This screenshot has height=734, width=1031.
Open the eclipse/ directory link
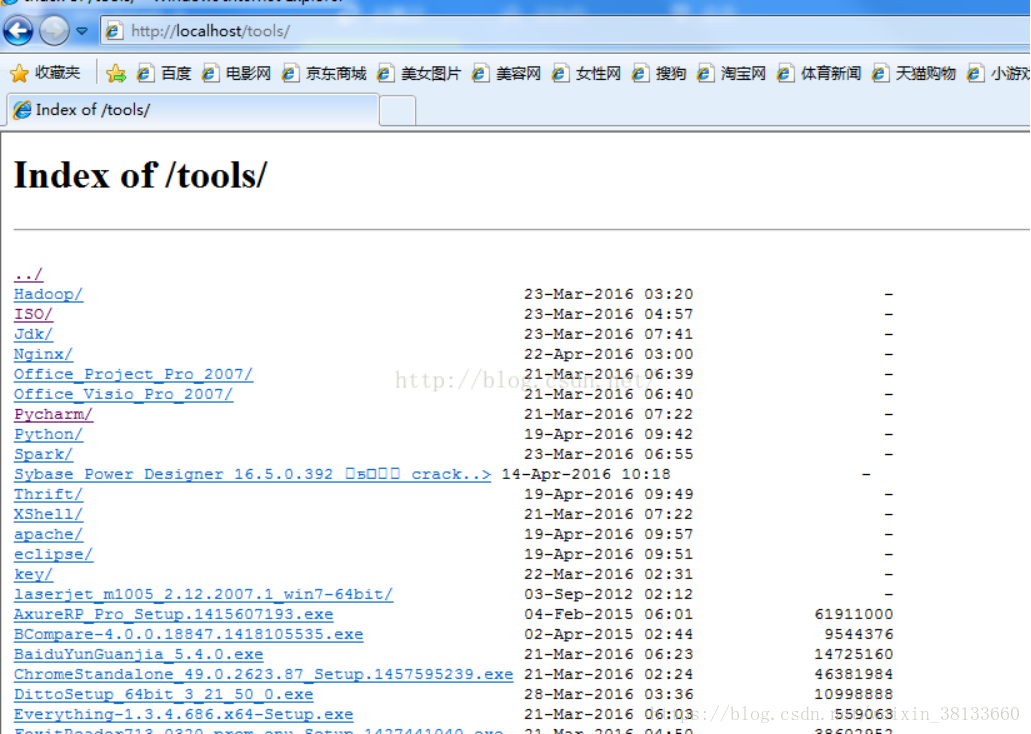click(53, 554)
